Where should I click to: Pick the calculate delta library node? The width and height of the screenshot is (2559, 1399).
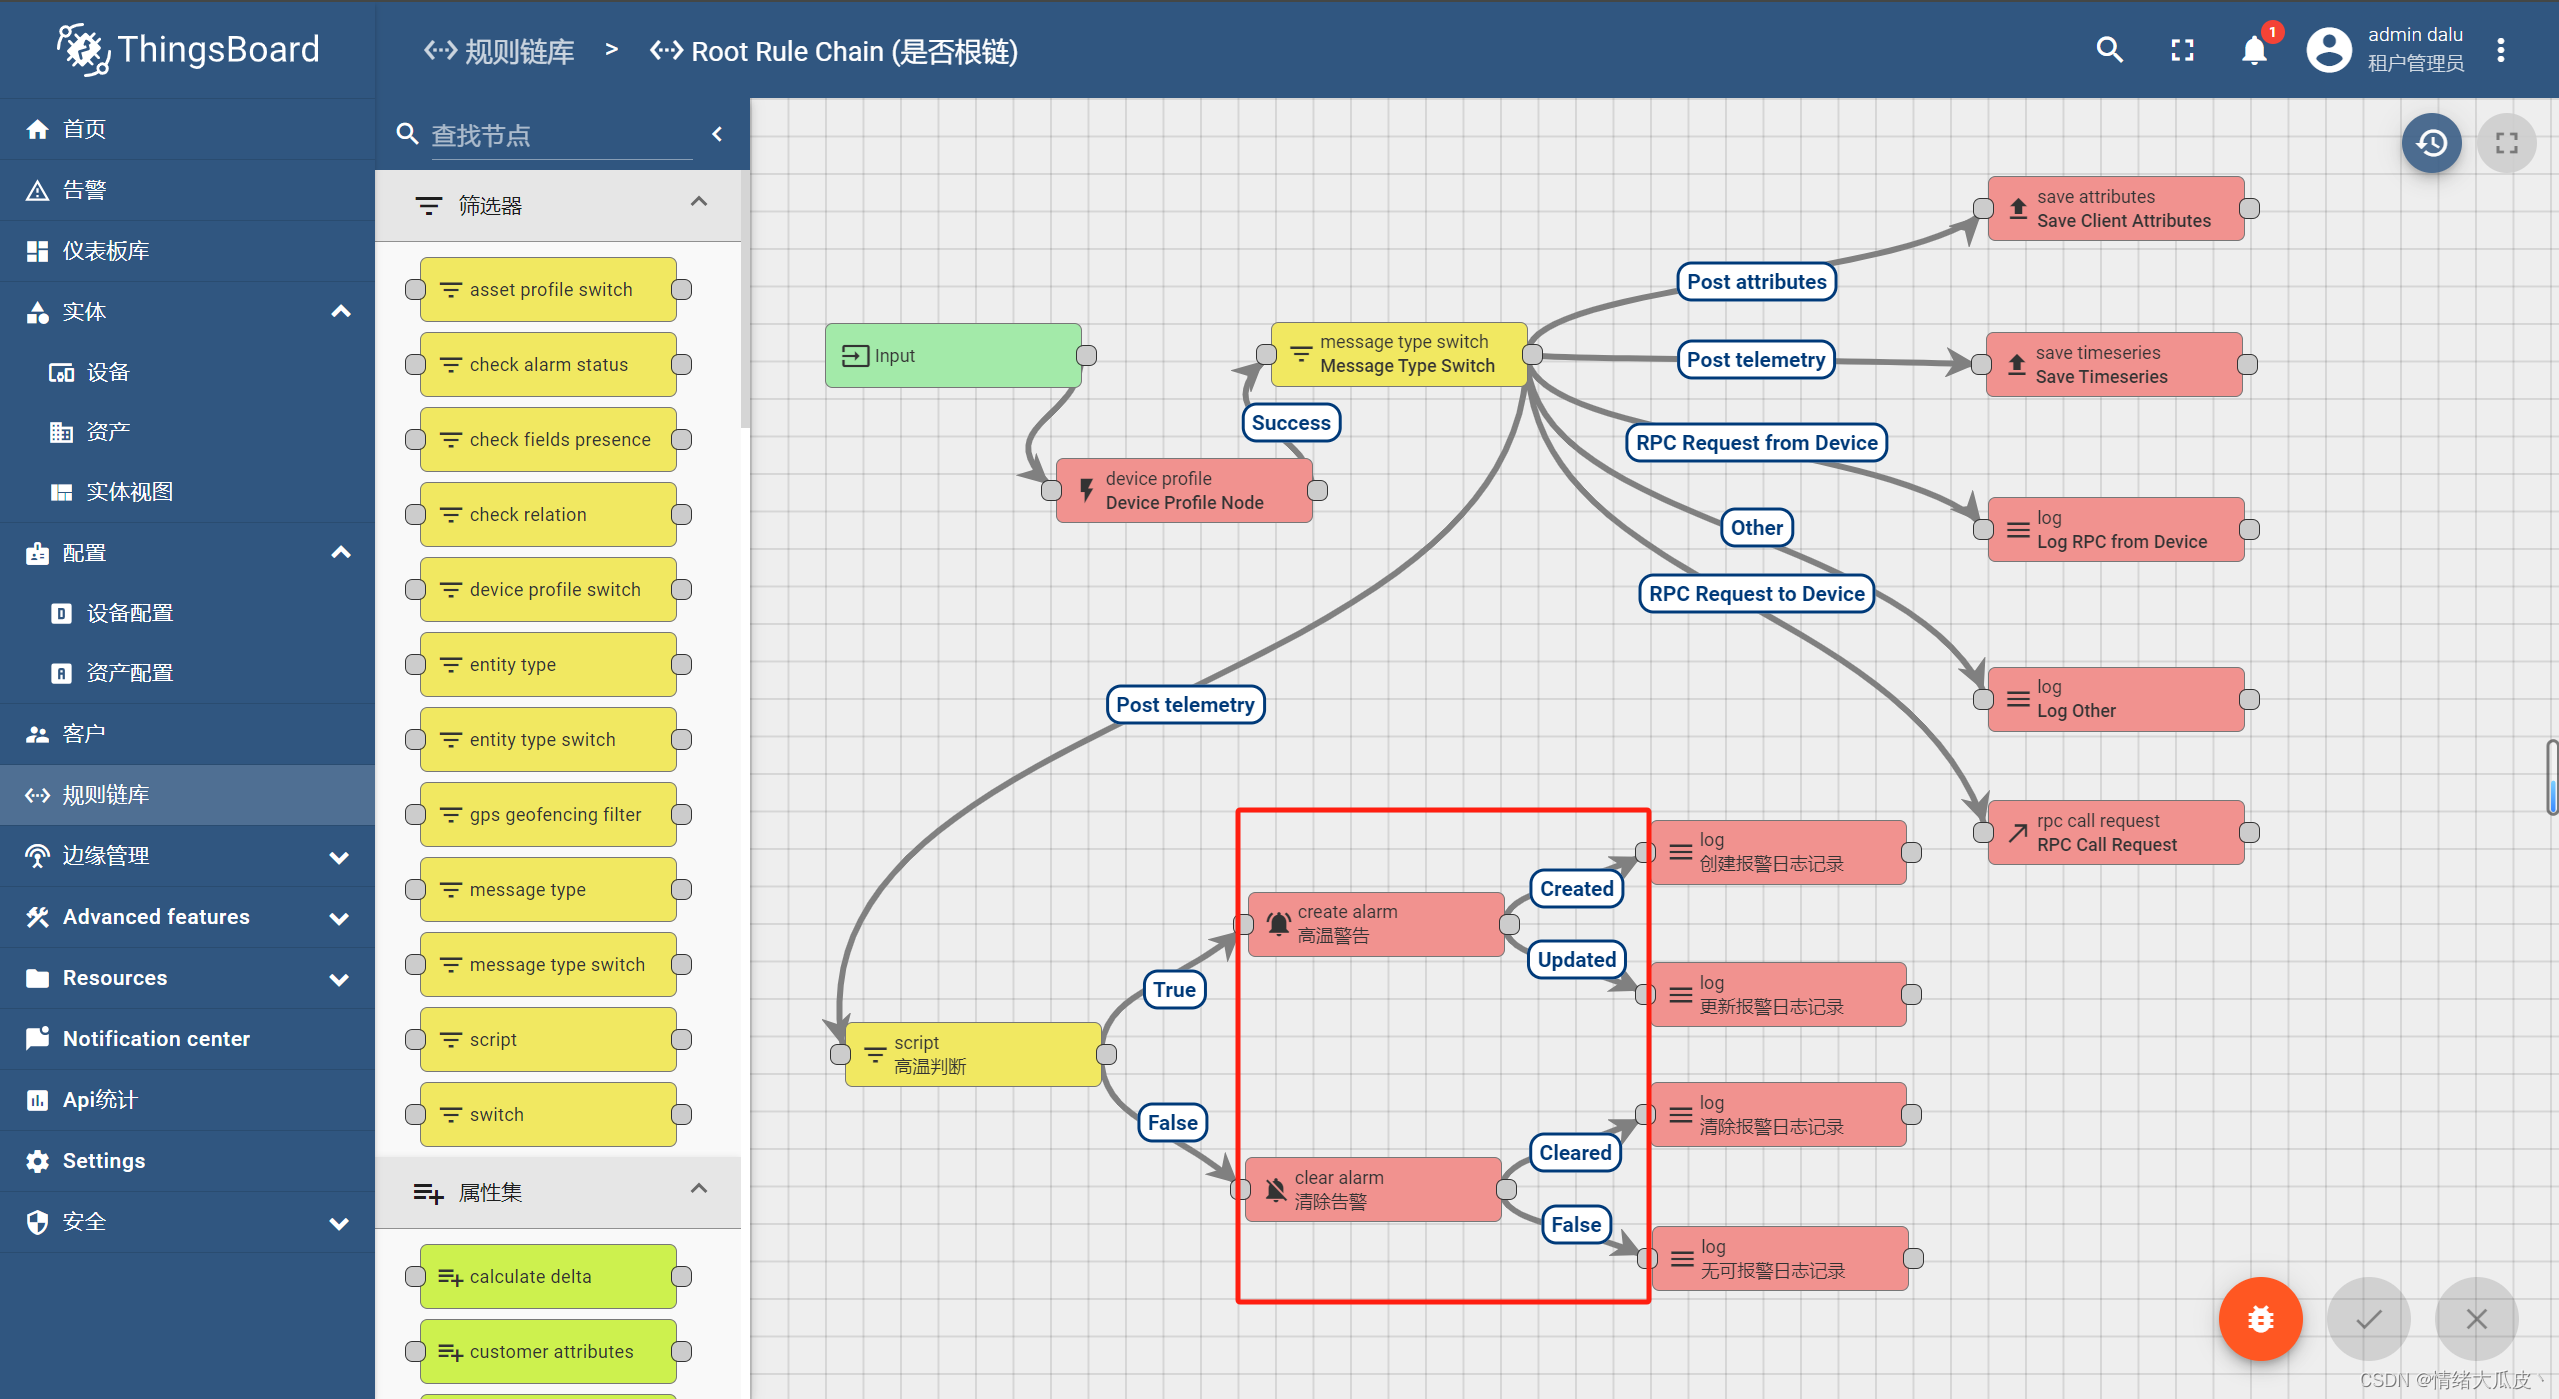548,1276
